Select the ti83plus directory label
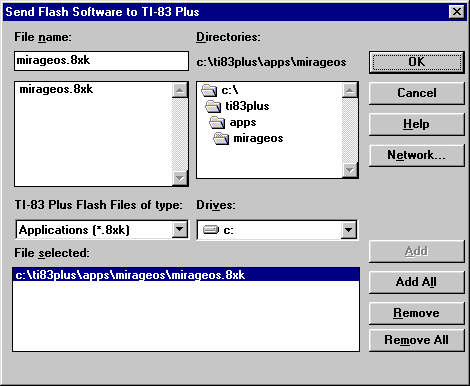The height and width of the screenshot is (386, 470). 247,106
